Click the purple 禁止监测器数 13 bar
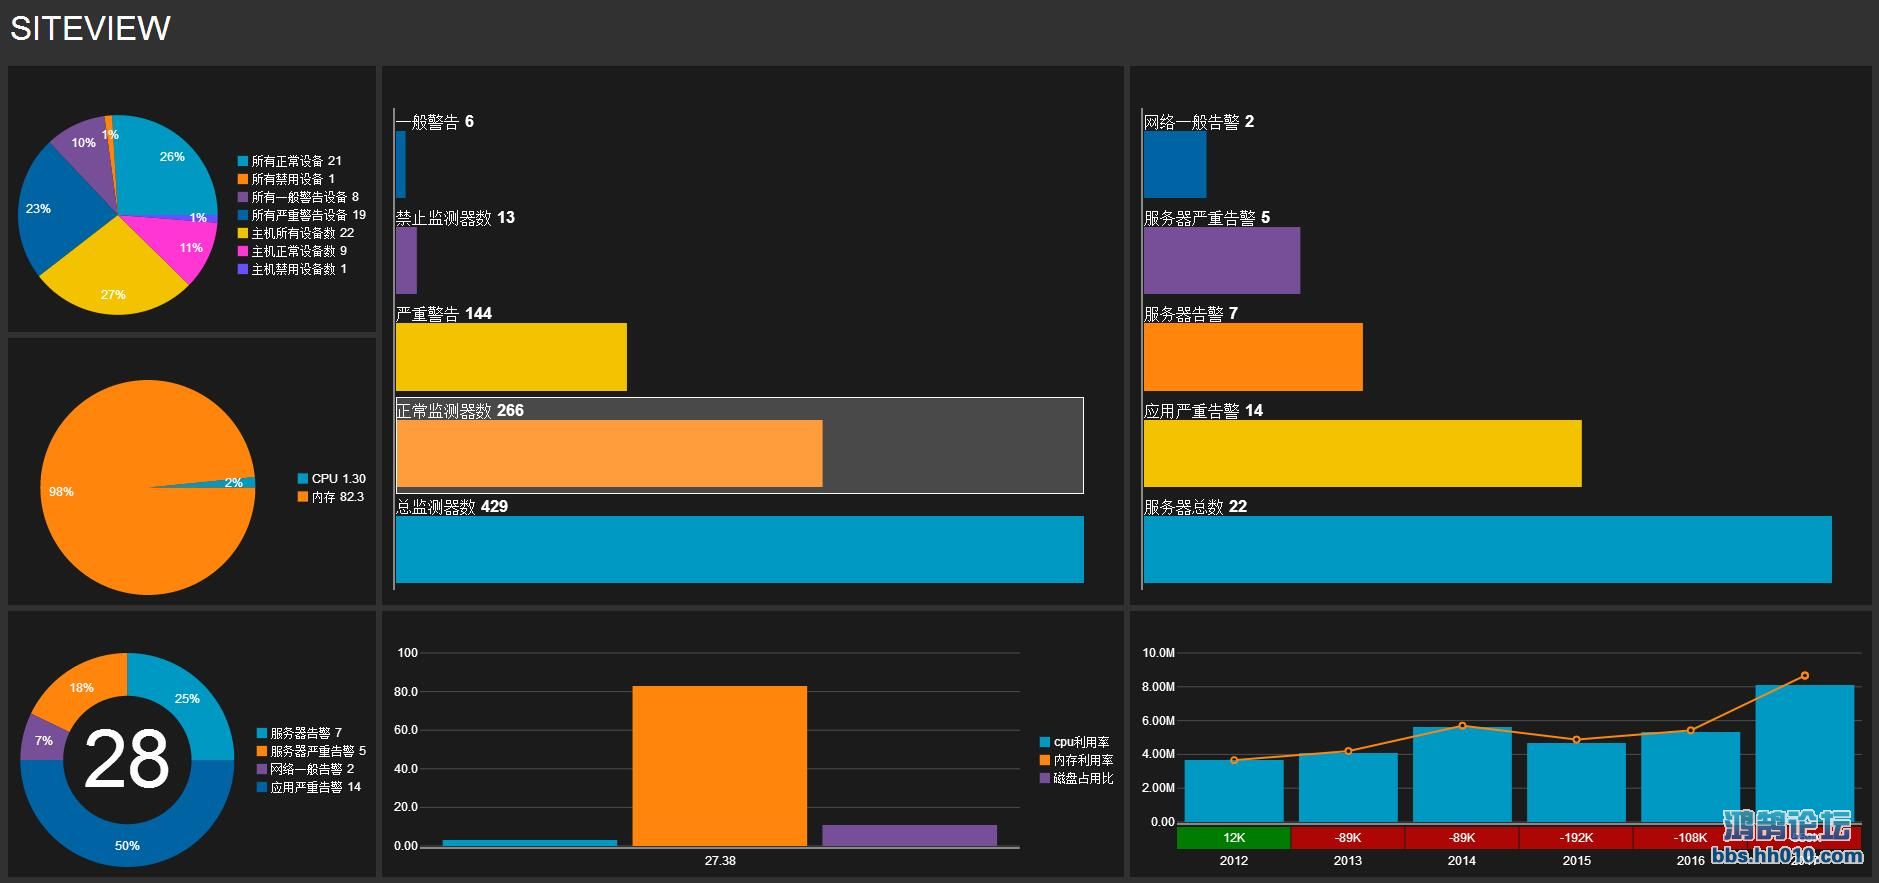 pos(406,260)
